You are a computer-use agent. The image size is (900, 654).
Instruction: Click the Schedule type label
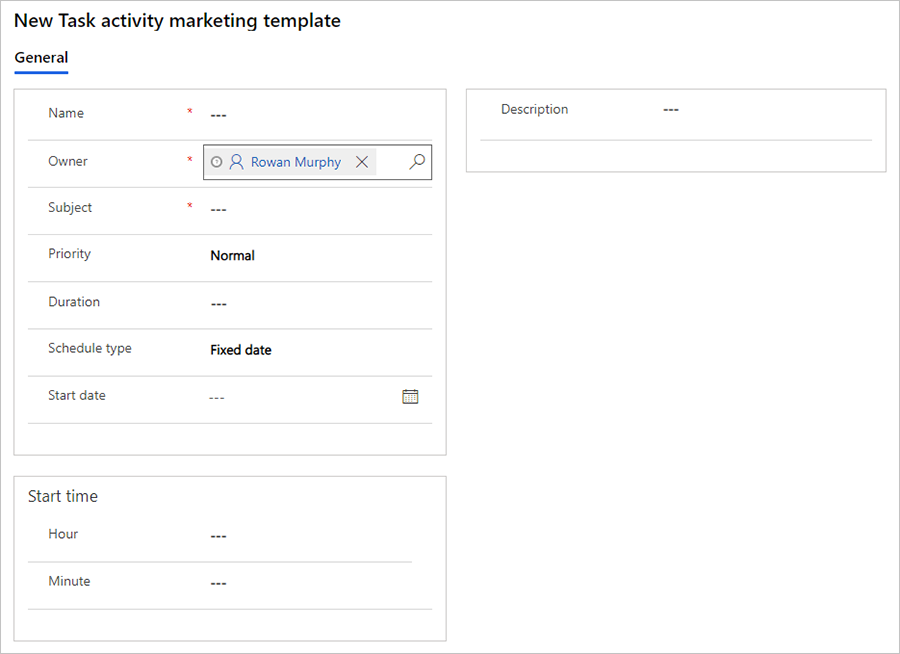(90, 349)
